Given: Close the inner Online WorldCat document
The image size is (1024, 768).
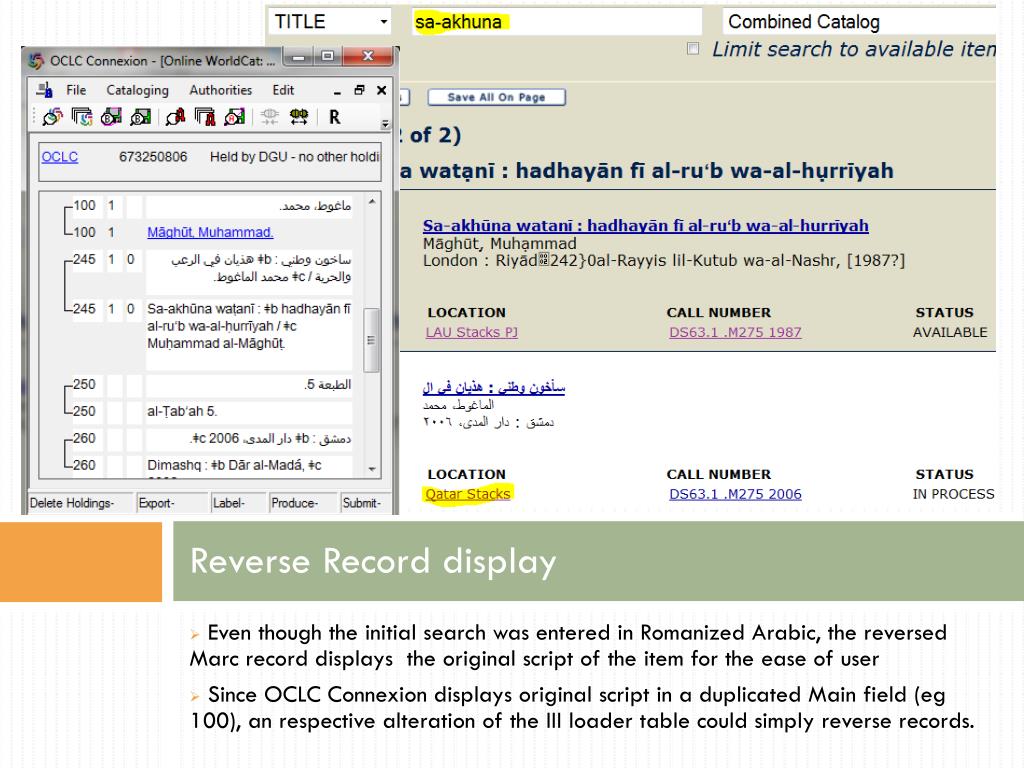Looking at the screenshot, I should click(381, 90).
